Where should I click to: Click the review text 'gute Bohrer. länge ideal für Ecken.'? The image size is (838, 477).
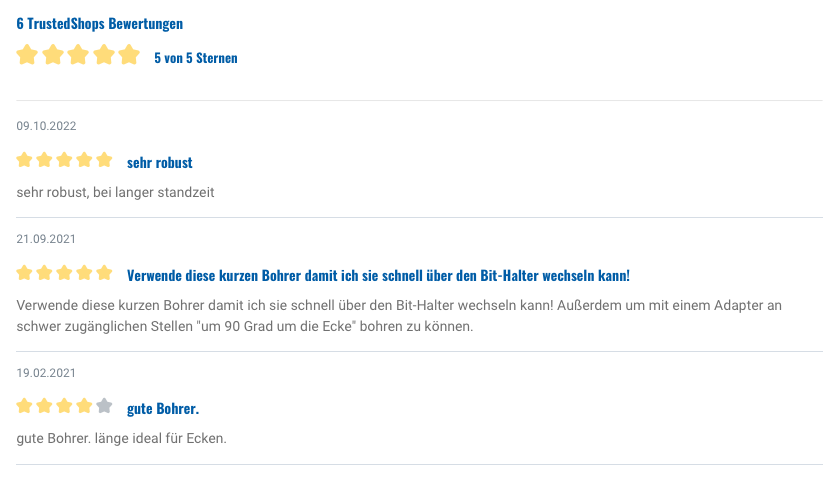pos(122,438)
